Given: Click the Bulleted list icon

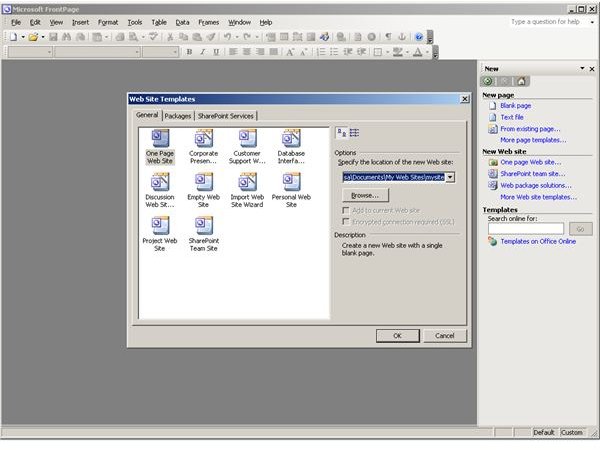Looking at the screenshot, I should [x=334, y=52].
